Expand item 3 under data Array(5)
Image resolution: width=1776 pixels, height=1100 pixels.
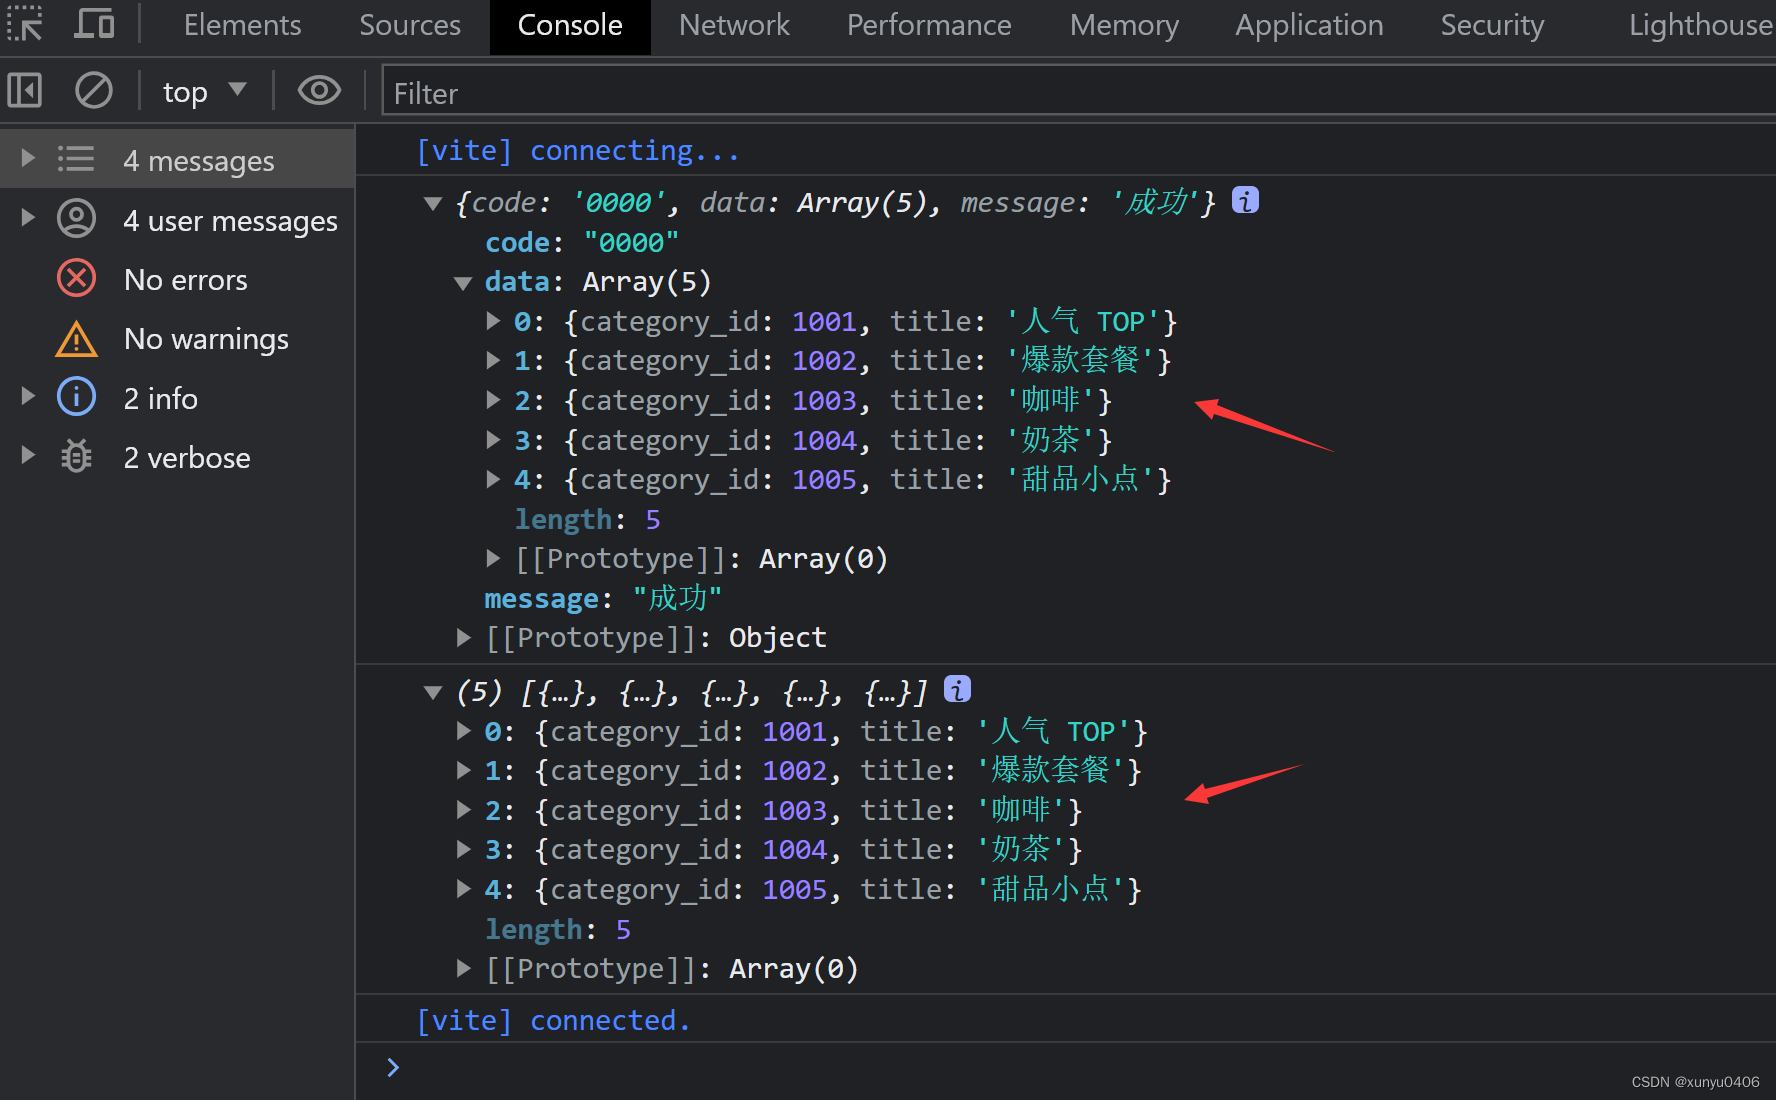coord(493,439)
